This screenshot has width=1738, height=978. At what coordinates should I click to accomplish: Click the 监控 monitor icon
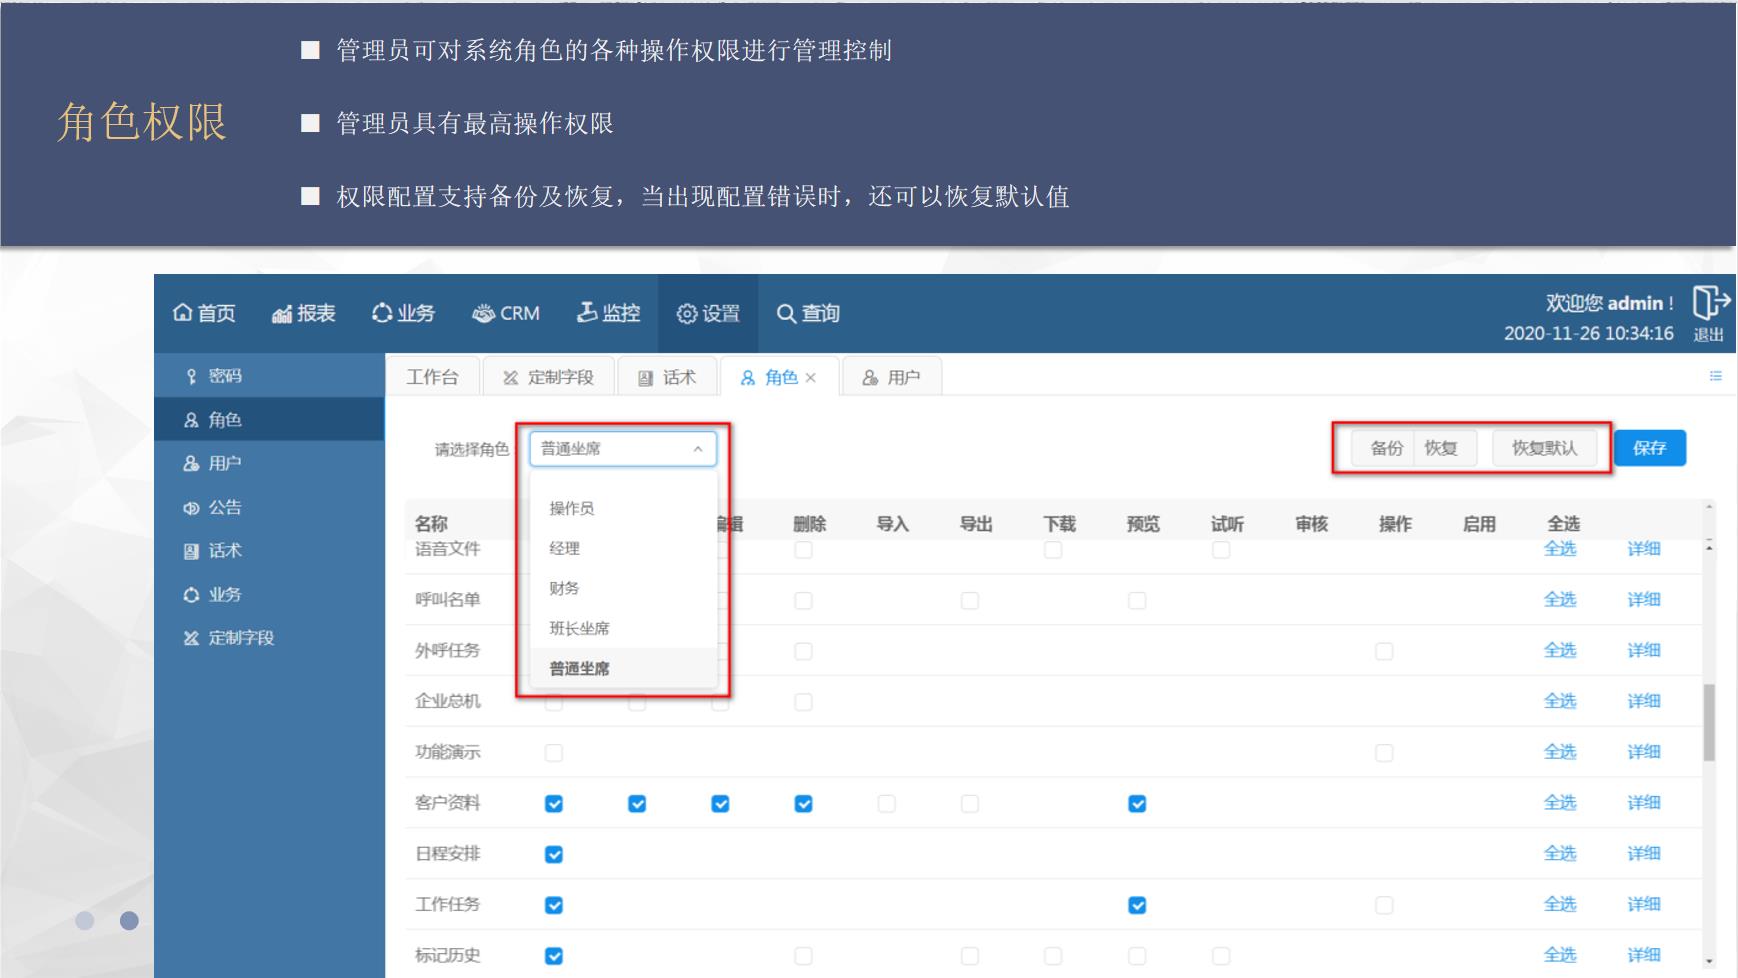[x=587, y=313]
